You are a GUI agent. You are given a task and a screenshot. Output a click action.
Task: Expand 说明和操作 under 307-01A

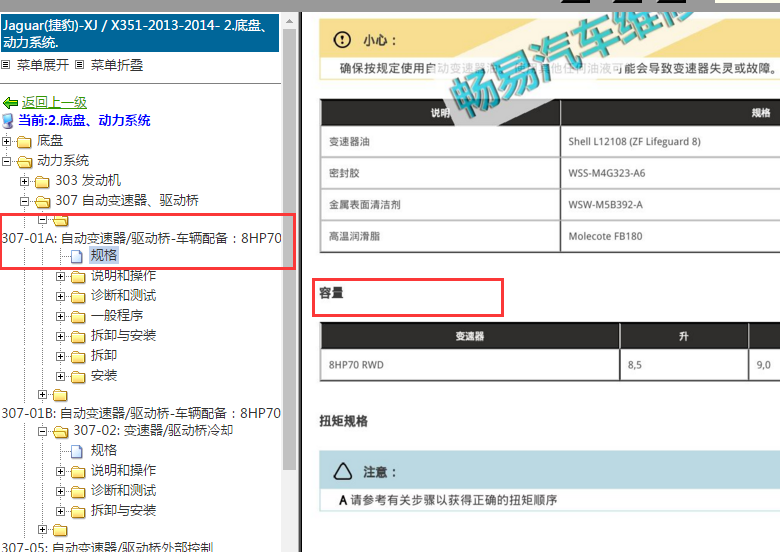[60, 276]
